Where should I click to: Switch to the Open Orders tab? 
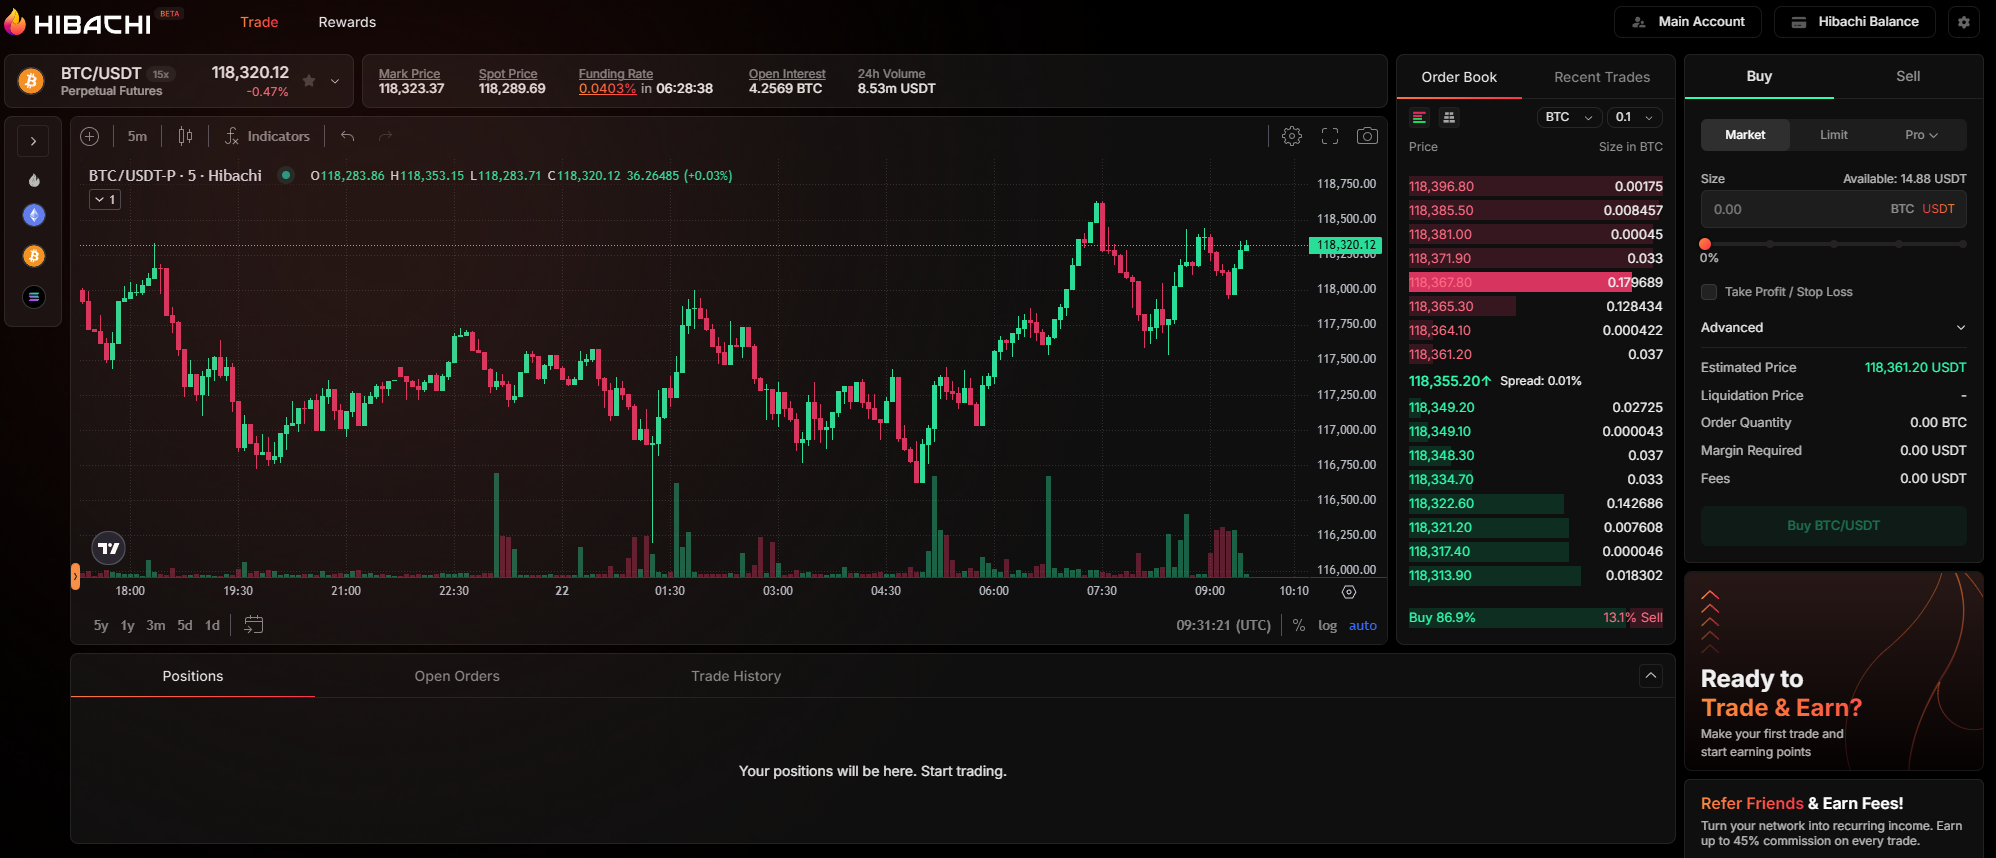(x=457, y=677)
